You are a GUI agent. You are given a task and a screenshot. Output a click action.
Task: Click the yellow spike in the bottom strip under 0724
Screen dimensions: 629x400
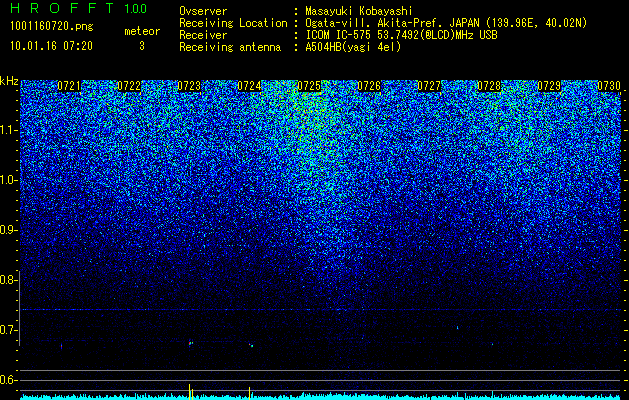click(x=250, y=392)
